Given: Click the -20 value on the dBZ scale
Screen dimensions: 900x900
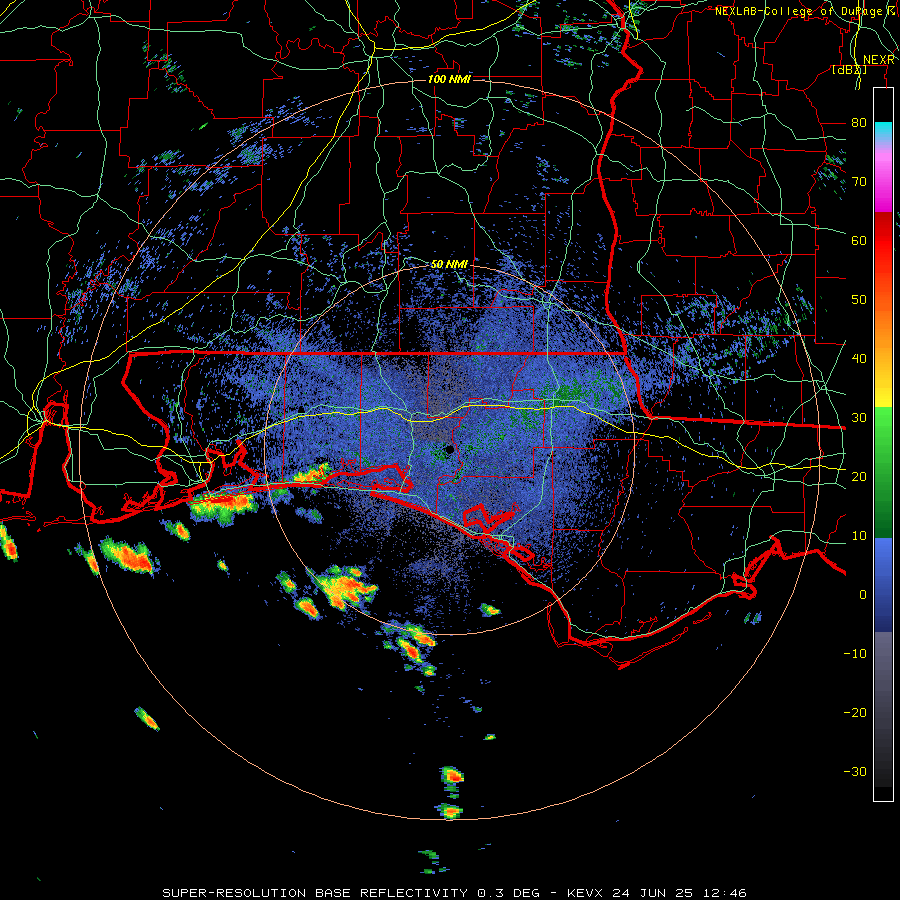Looking at the screenshot, I should click(855, 712).
